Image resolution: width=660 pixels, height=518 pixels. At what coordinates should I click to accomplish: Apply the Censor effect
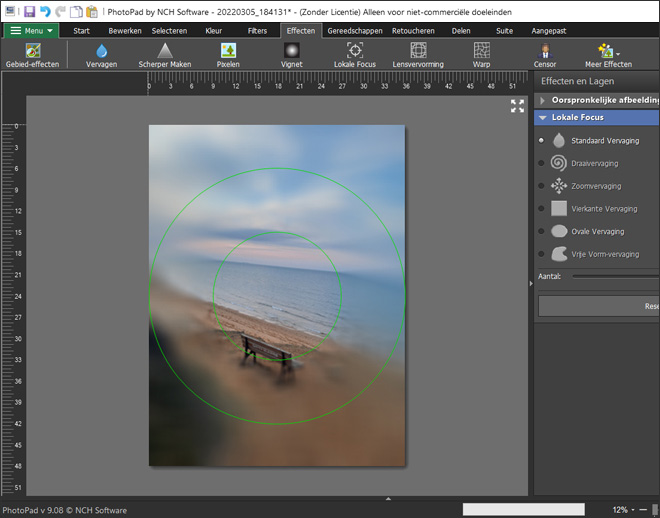tap(545, 55)
